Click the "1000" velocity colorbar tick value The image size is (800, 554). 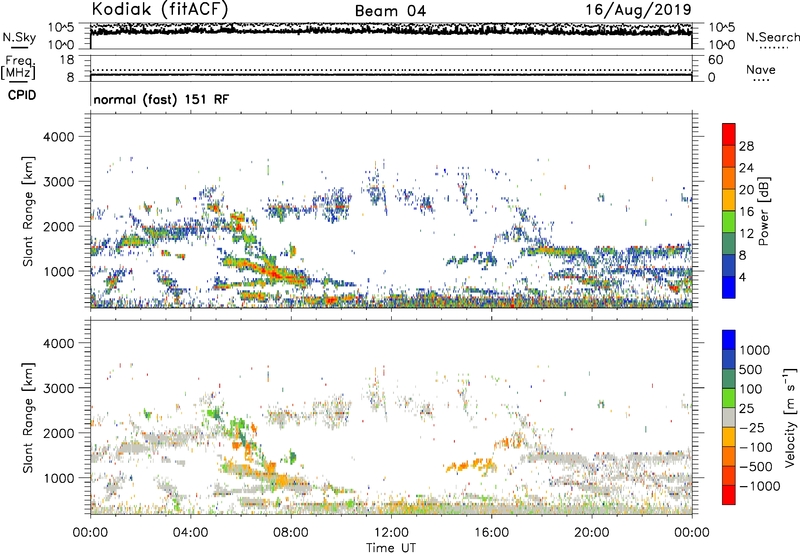[x=755, y=350]
